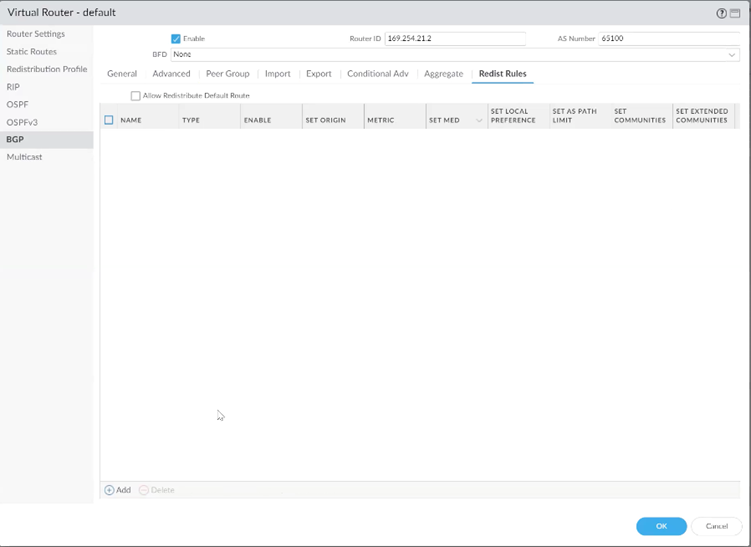Click the Add plus icon
This screenshot has width=751, height=547.
(109, 490)
